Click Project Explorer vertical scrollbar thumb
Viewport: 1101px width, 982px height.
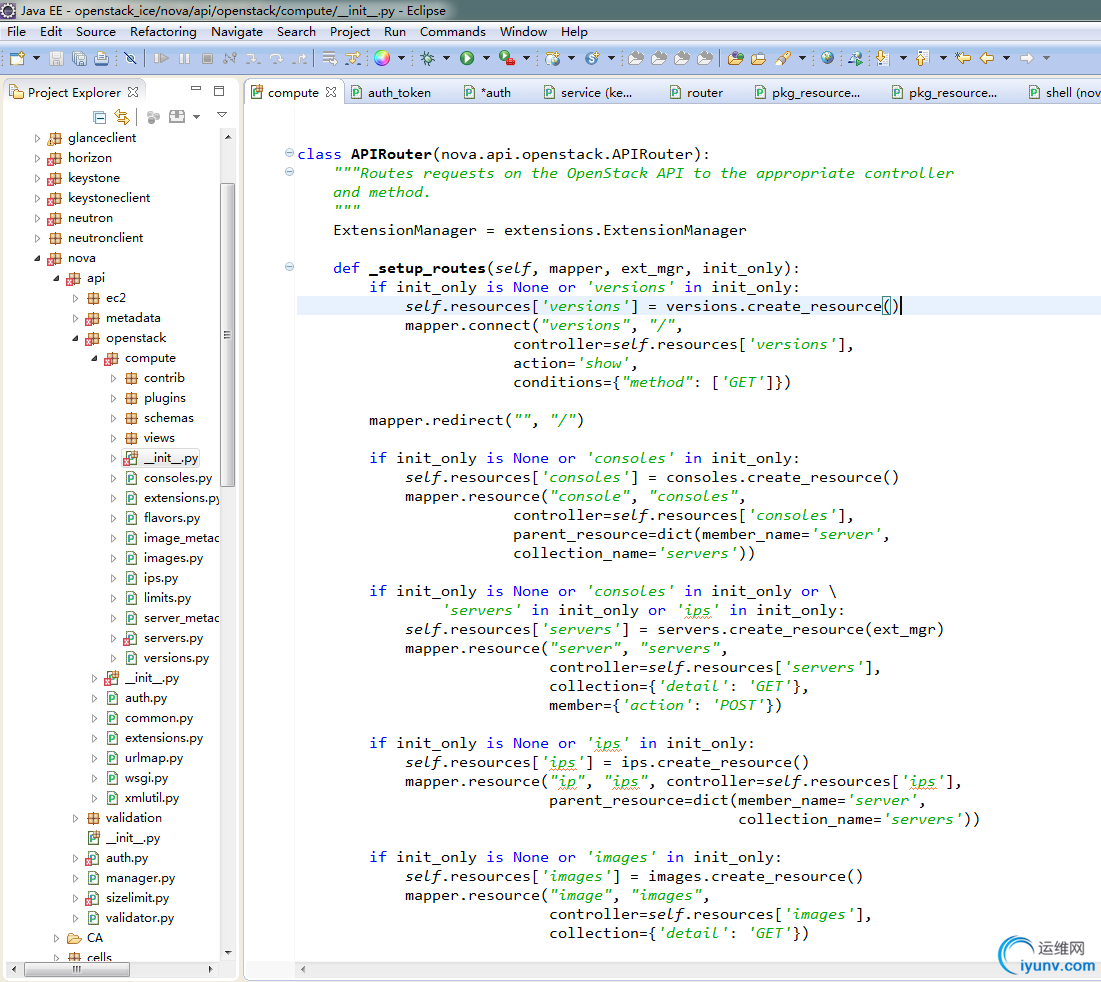228,334
